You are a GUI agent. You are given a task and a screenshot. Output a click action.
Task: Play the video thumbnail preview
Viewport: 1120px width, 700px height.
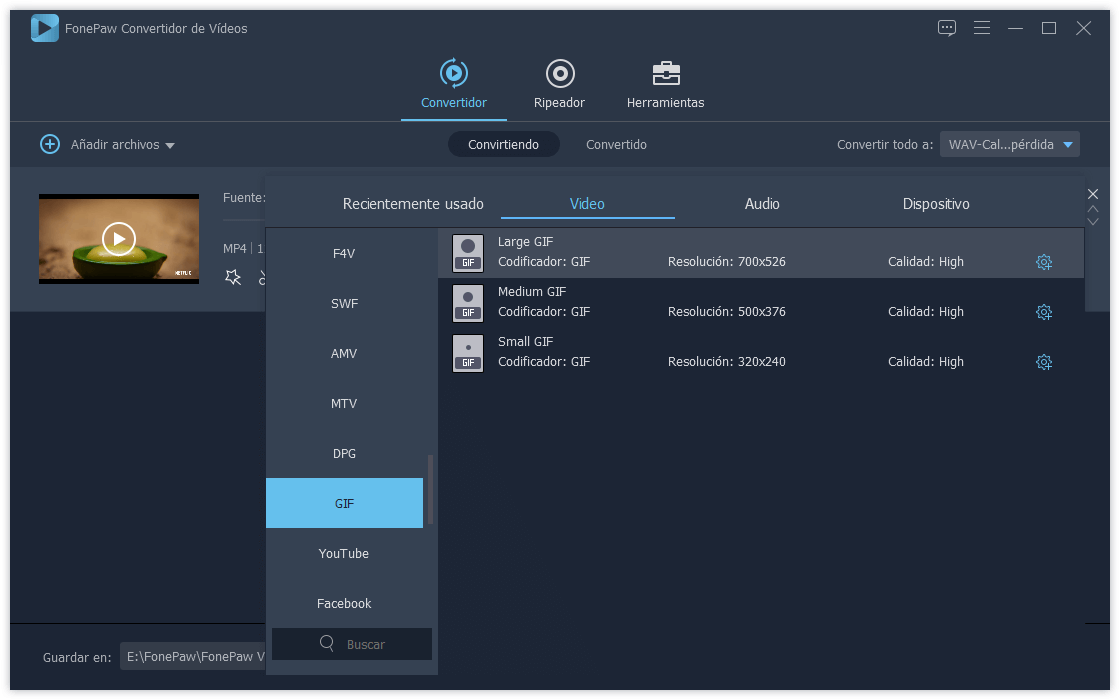[x=119, y=239]
